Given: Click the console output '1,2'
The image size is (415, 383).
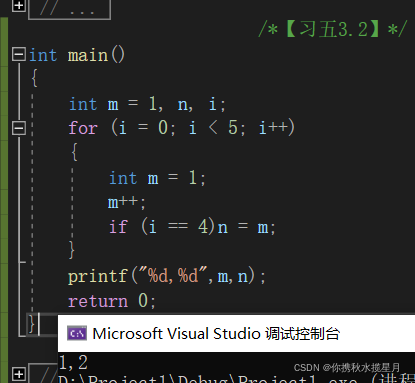Looking at the screenshot, I should click(x=73, y=362).
